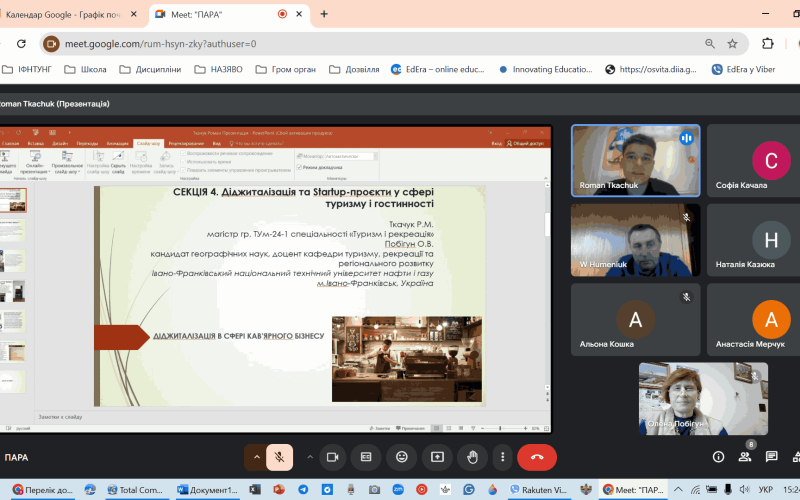Click the Дизайн ribbon tab in PowerPoint
Screen dimensions: 800x500
tap(60, 143)
